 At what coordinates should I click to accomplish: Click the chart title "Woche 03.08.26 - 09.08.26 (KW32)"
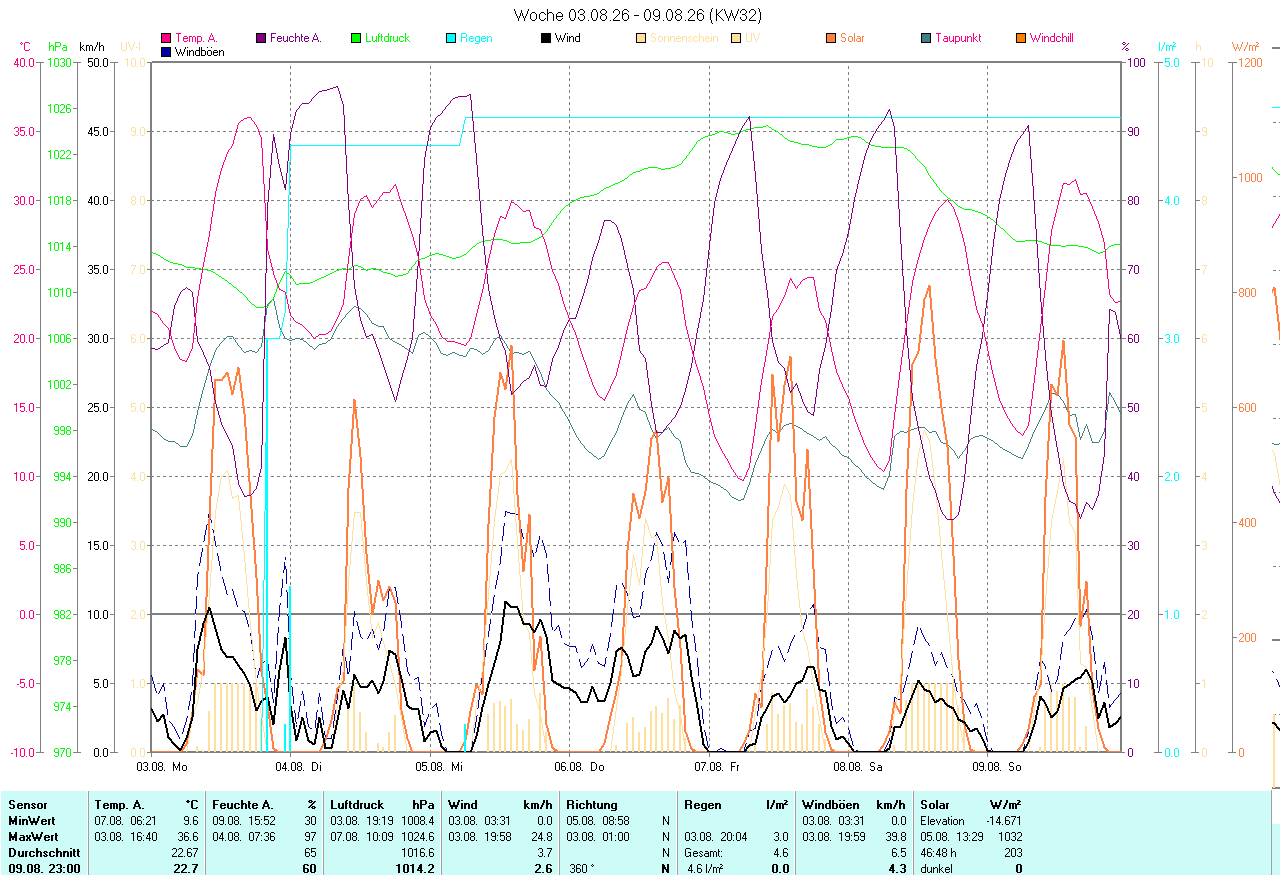pos(639,15)
